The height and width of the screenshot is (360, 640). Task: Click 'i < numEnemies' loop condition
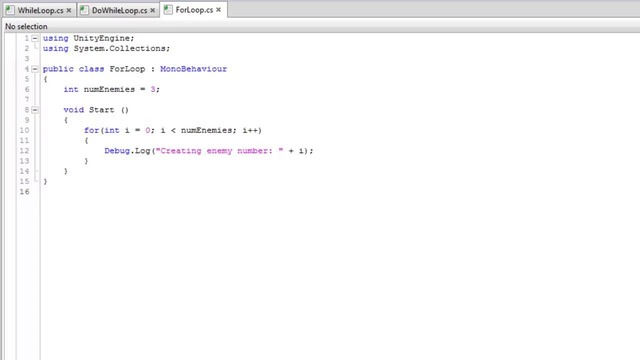198,130
